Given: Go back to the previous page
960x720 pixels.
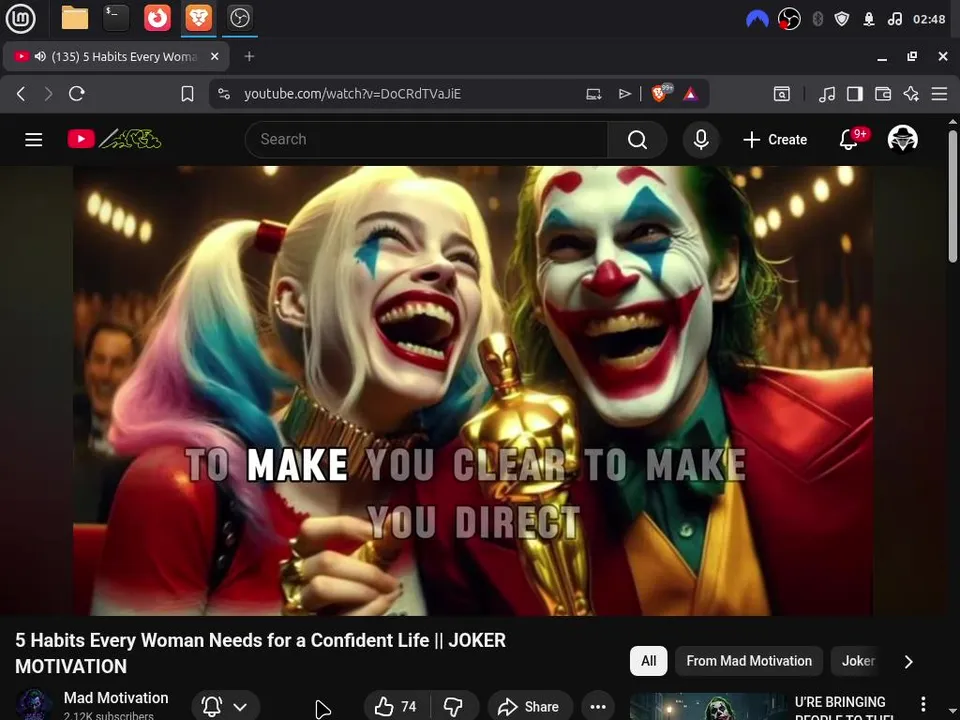Looking at the screenshot, I should click(x=21, y=94).
